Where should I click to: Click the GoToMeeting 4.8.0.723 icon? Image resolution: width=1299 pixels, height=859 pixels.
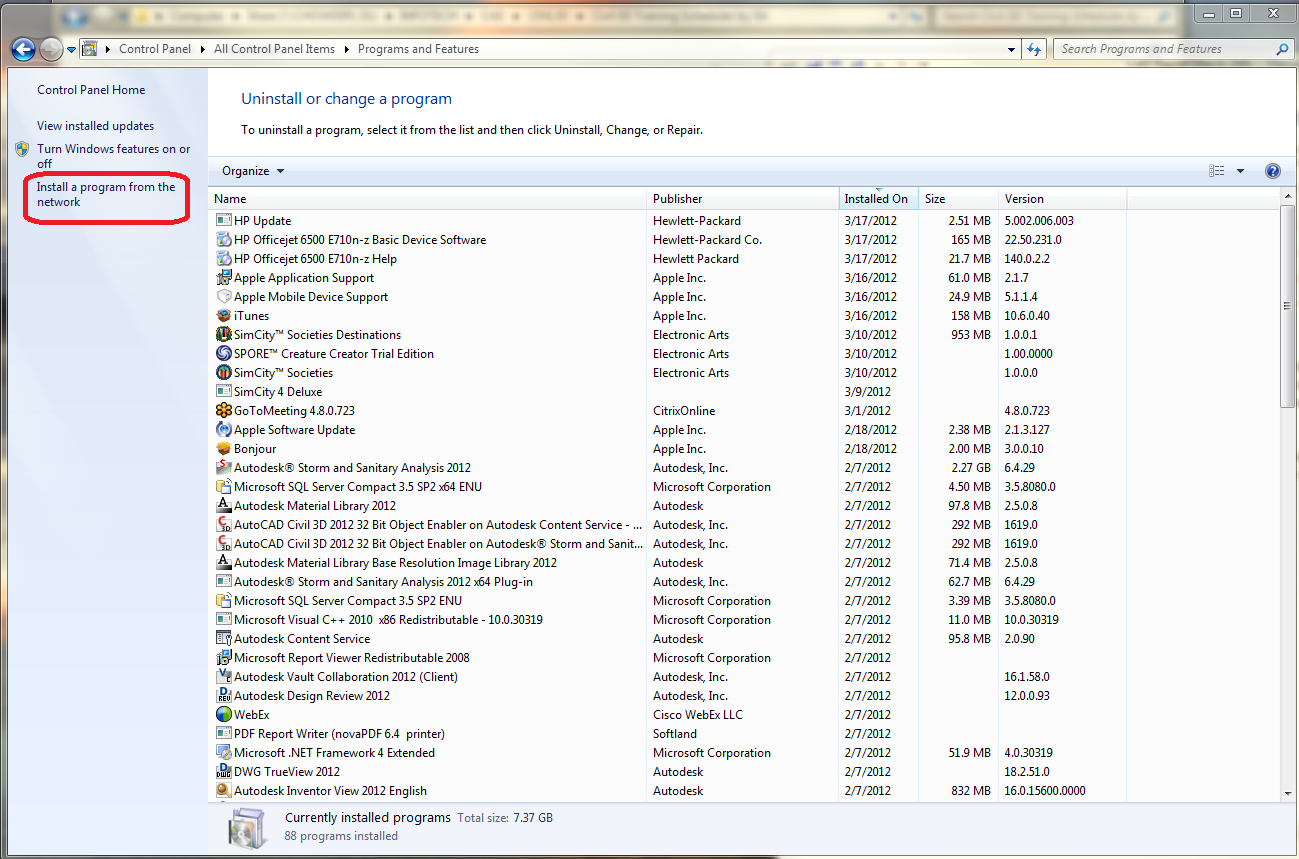tap(223, 410)
